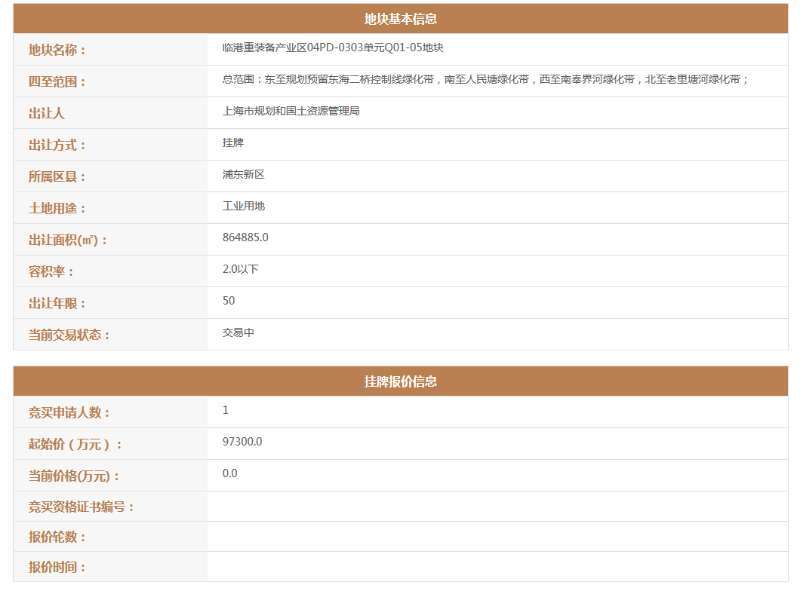800x591 pixels.
Task: Select the 土地用途 label
Action: 57,208
